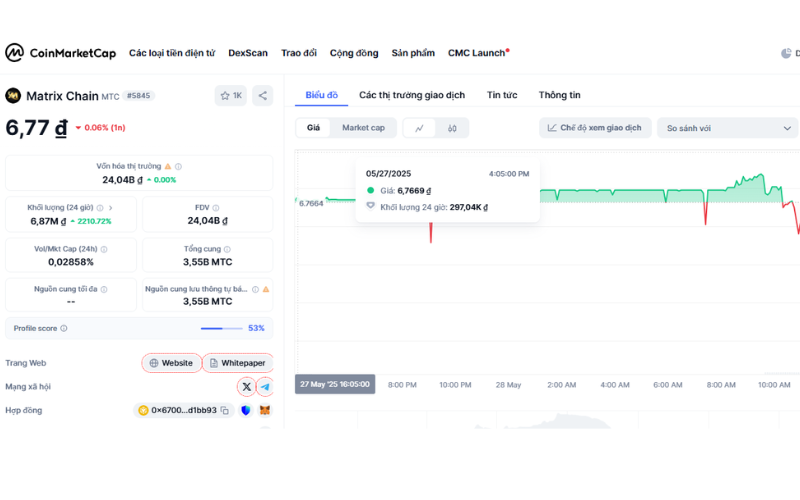Open the Trao đổi menu
The width and height of the screenshot is (800, 500).
299,53
